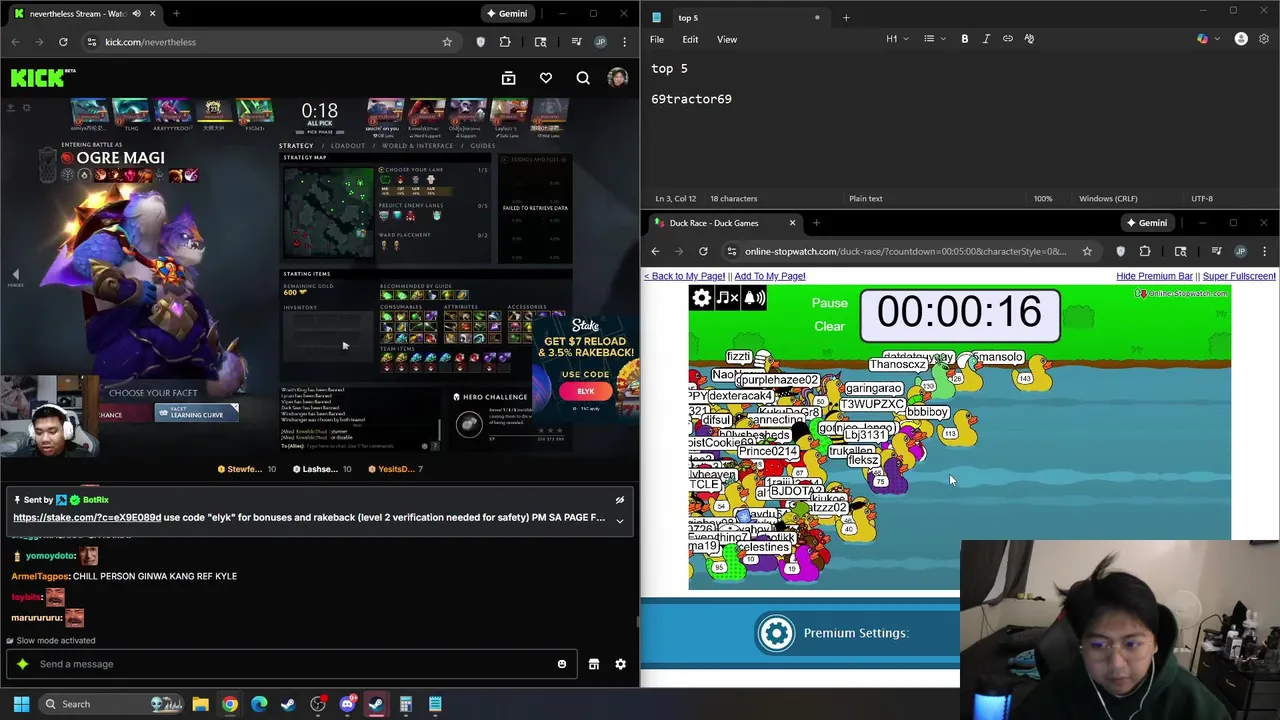Open File Explorer from taskbar
Screen dimensions: 1280x720
[200, 704]
